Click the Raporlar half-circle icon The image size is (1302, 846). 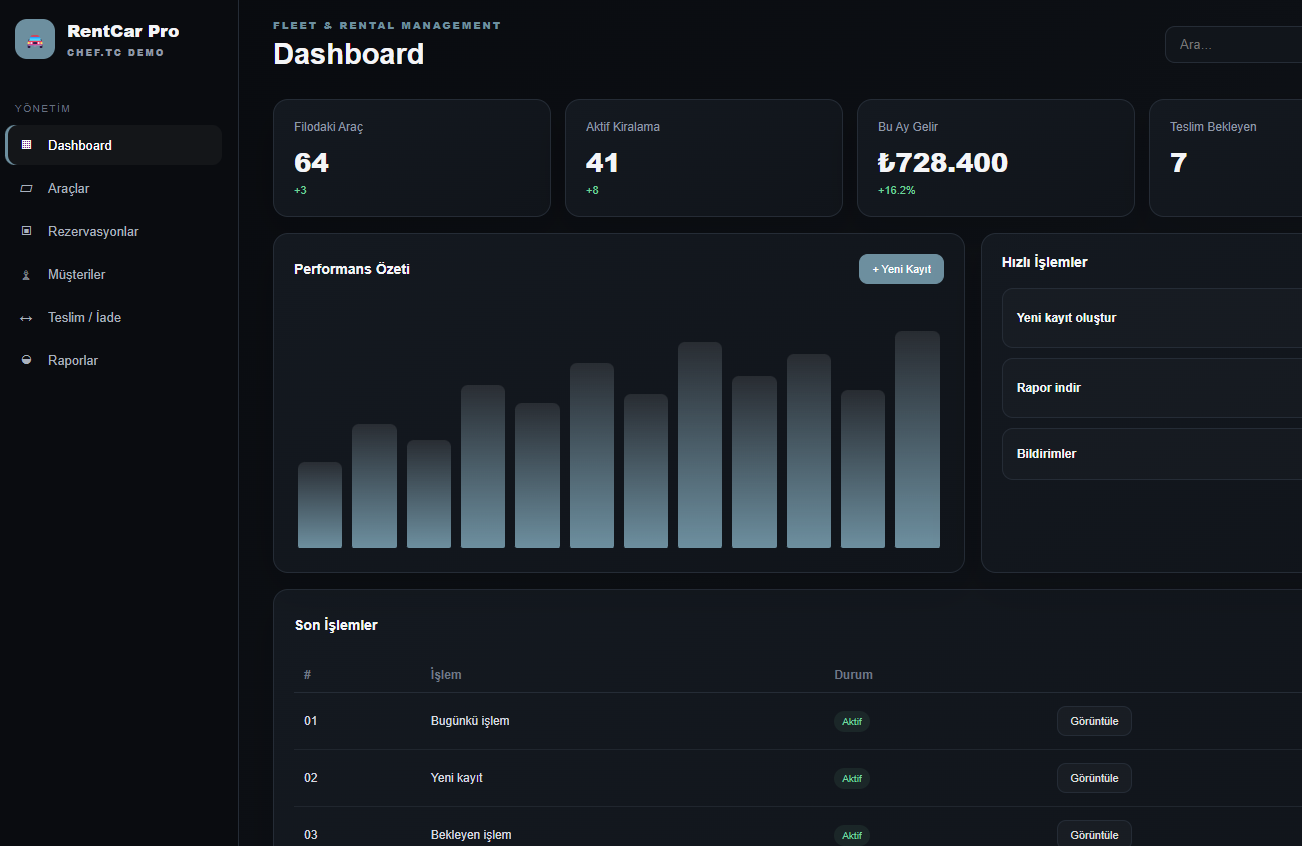coord(27,360)
